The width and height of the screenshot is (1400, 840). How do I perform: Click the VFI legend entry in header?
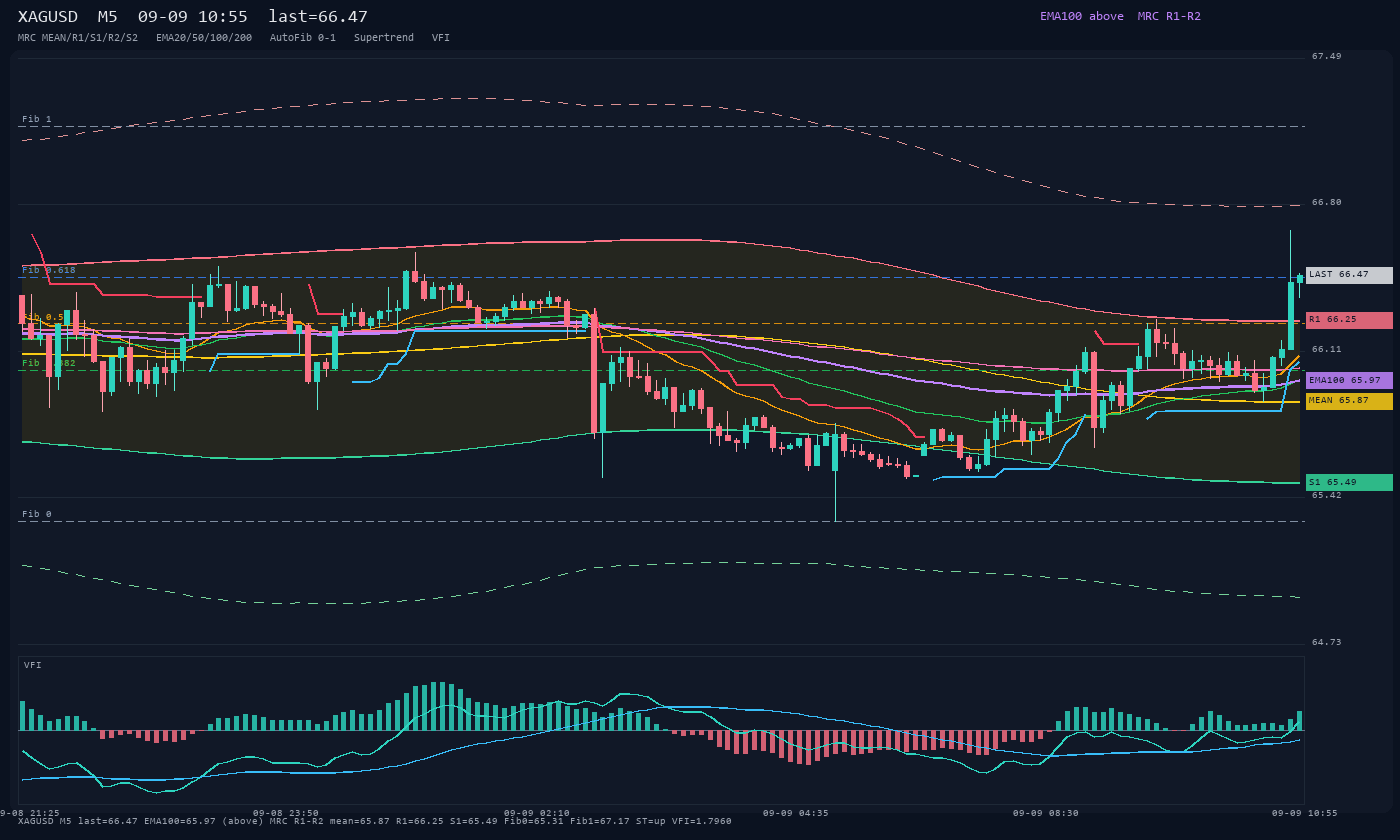tap(441, 38)
